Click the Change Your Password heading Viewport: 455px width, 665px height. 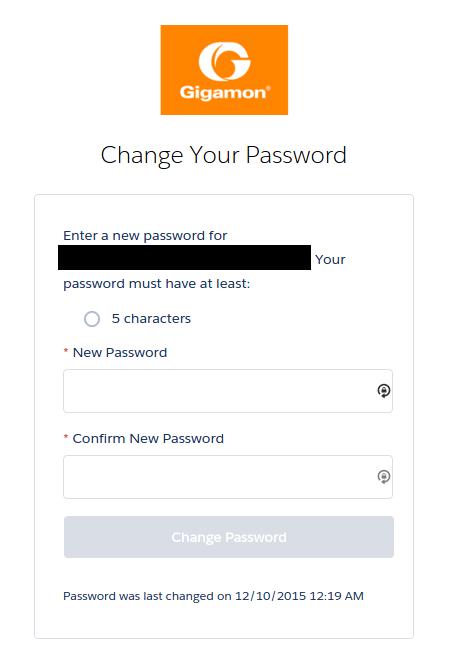223,155
